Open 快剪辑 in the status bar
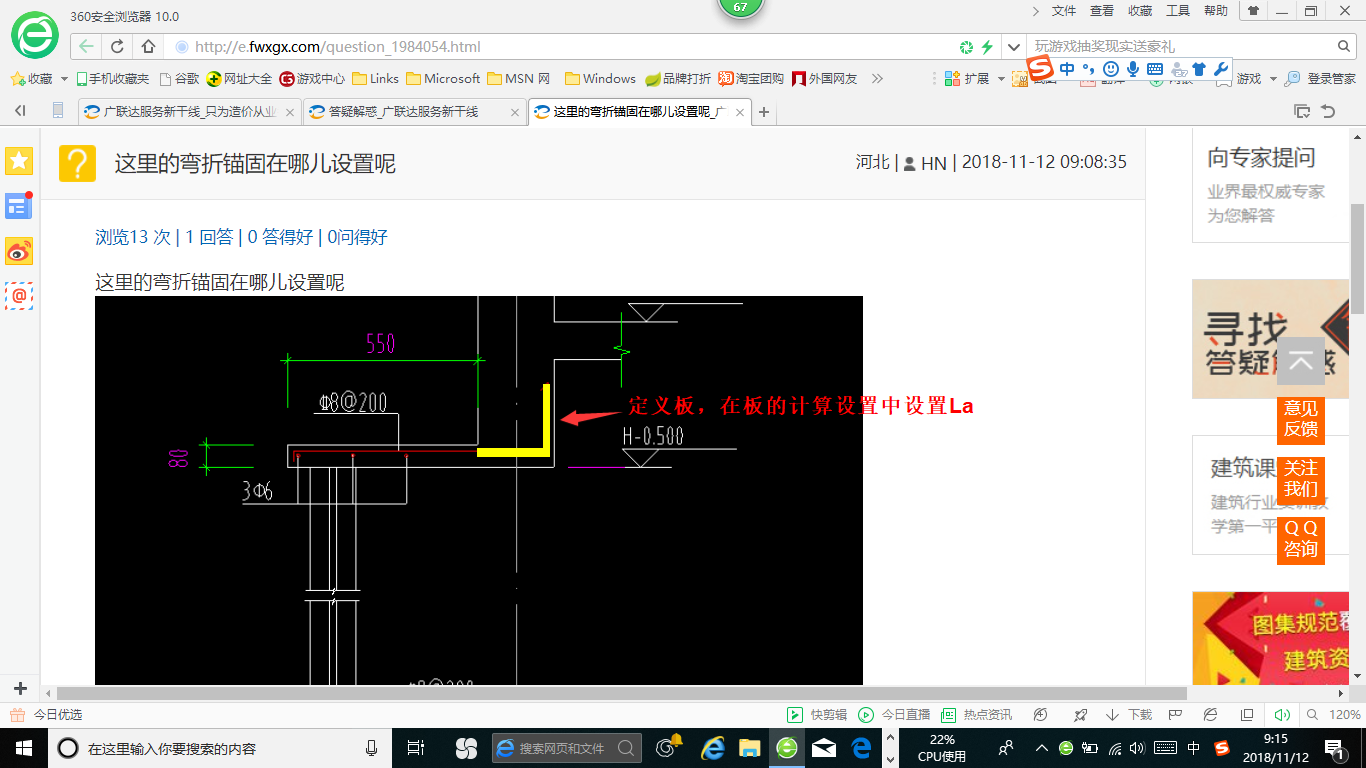Screen dimensions: 1366x768 pos(818,715)
